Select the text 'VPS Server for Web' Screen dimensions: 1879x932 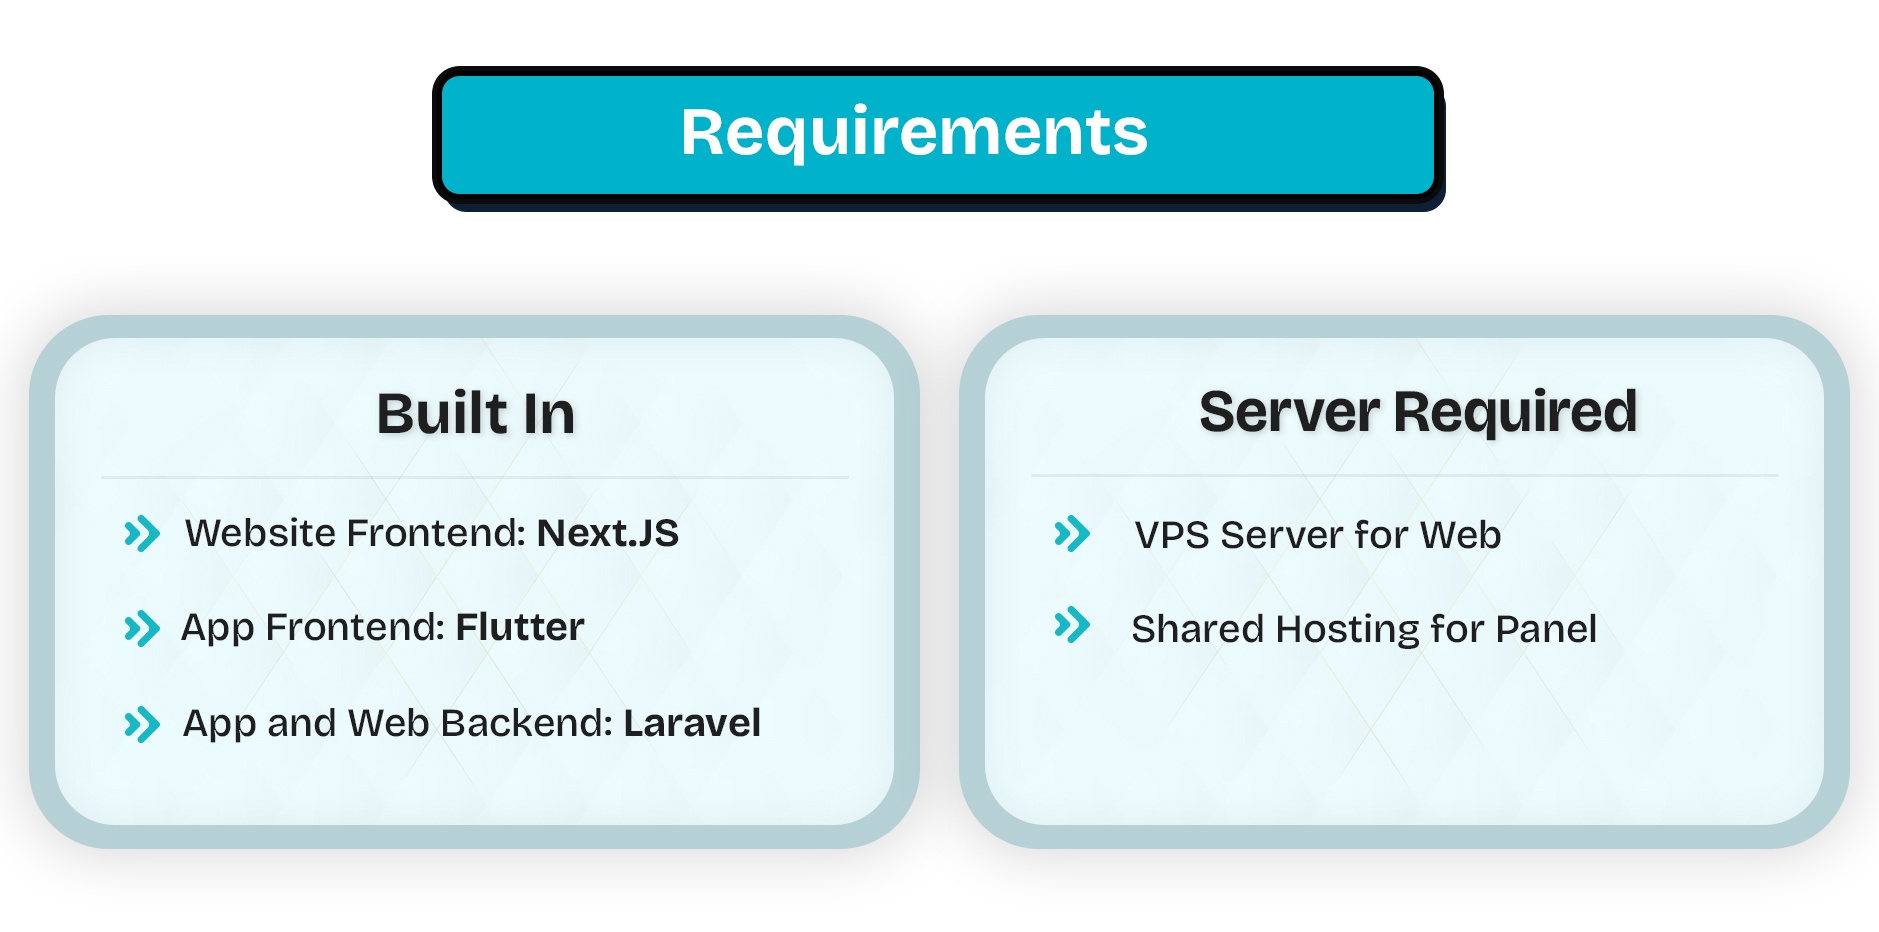click(x=1318, y=535)
